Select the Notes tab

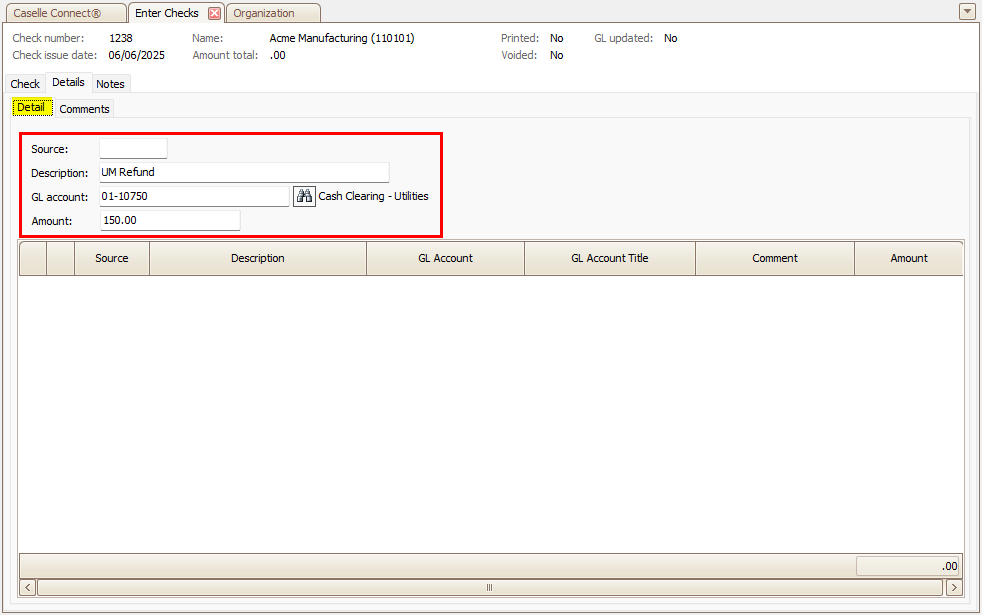(110, 84)
